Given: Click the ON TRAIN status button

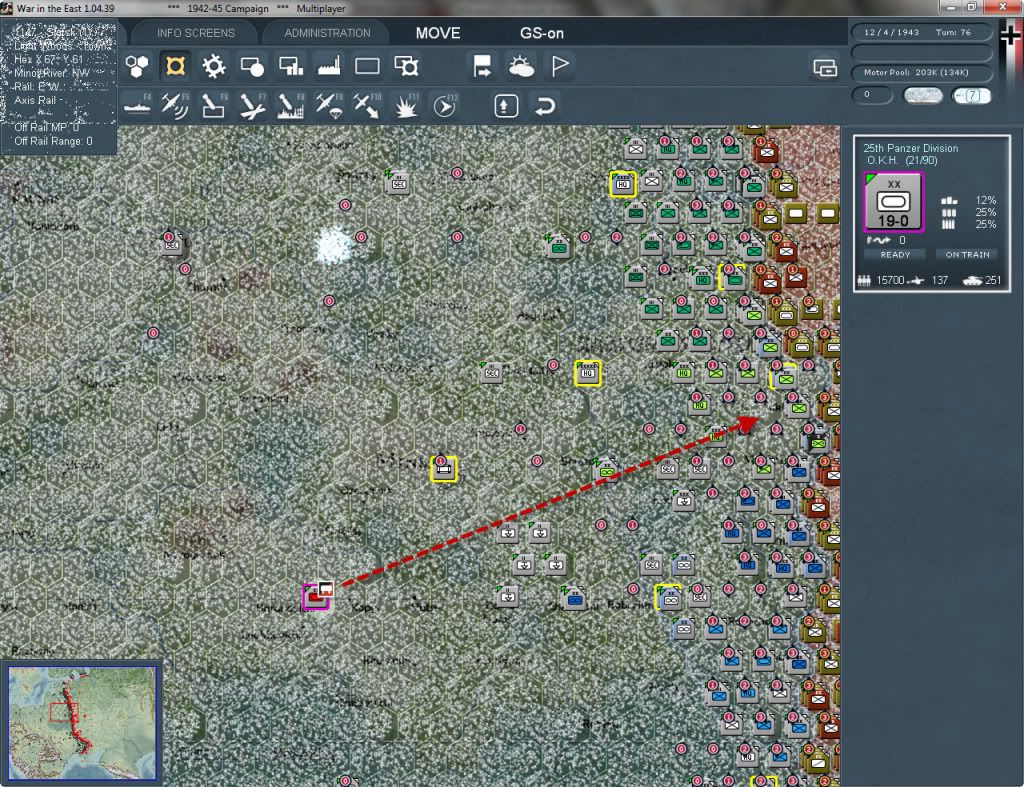Looking at the screenshot, I should click(x=967, y=255).
